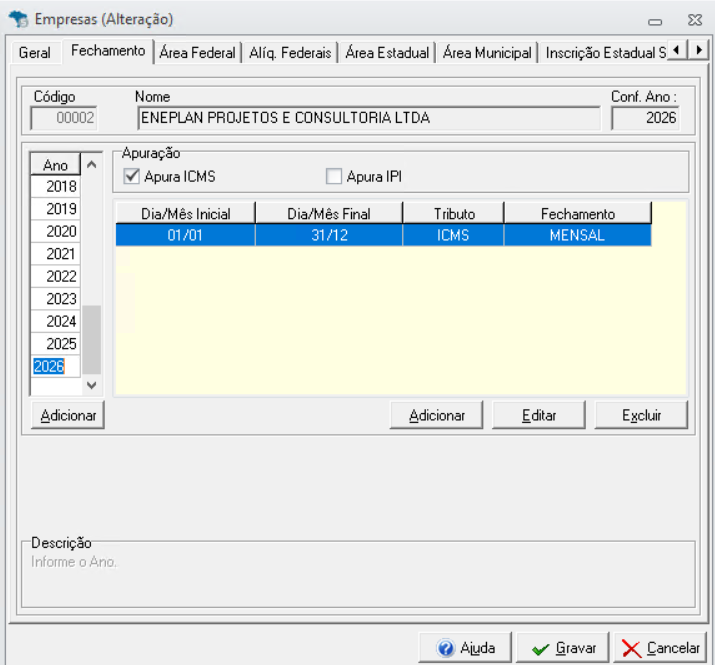The width and height of the screenshot is (715, 665).
Task: Toggle the Apura ICMS checkbox
Action: pyautogui.click(x=132, y=176)
